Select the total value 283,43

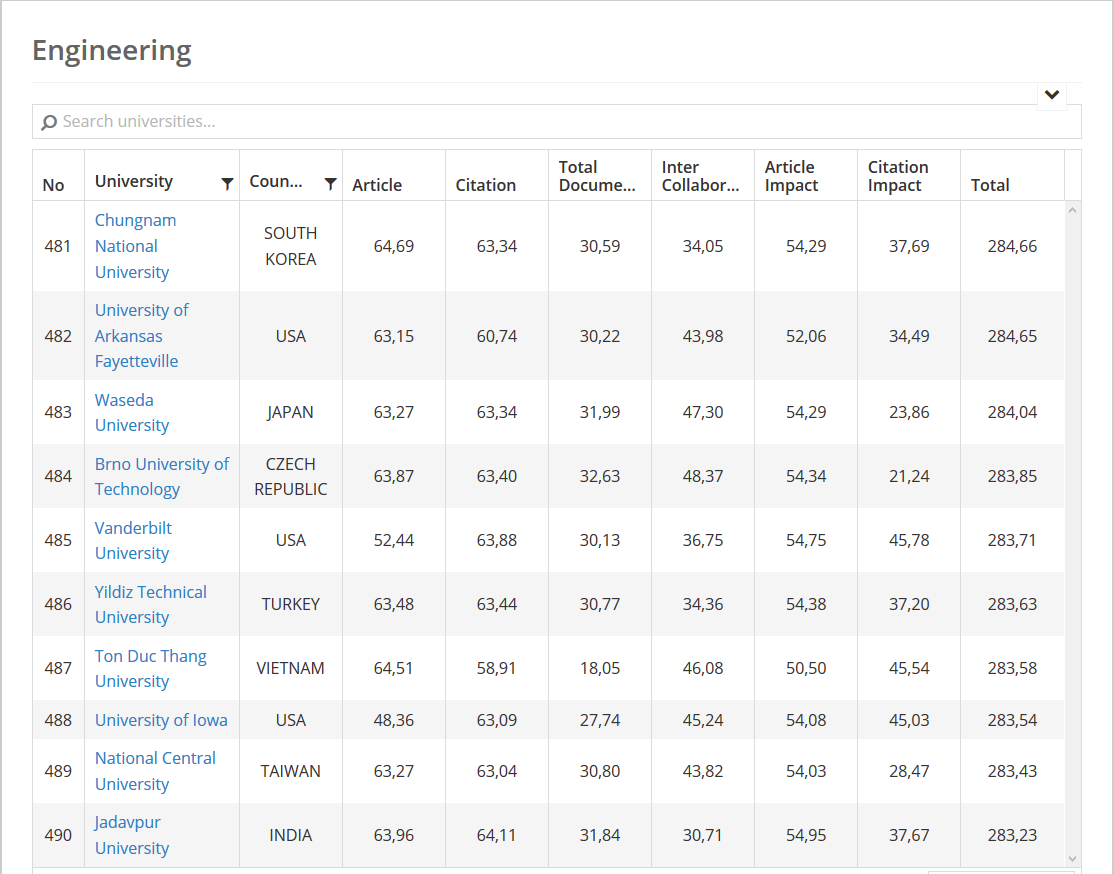point(1012,771)
